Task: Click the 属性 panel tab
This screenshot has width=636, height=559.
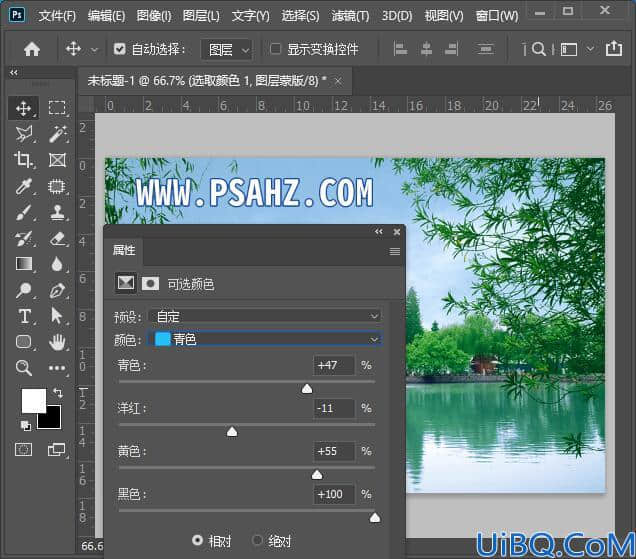Action: (x=124, y=250)
